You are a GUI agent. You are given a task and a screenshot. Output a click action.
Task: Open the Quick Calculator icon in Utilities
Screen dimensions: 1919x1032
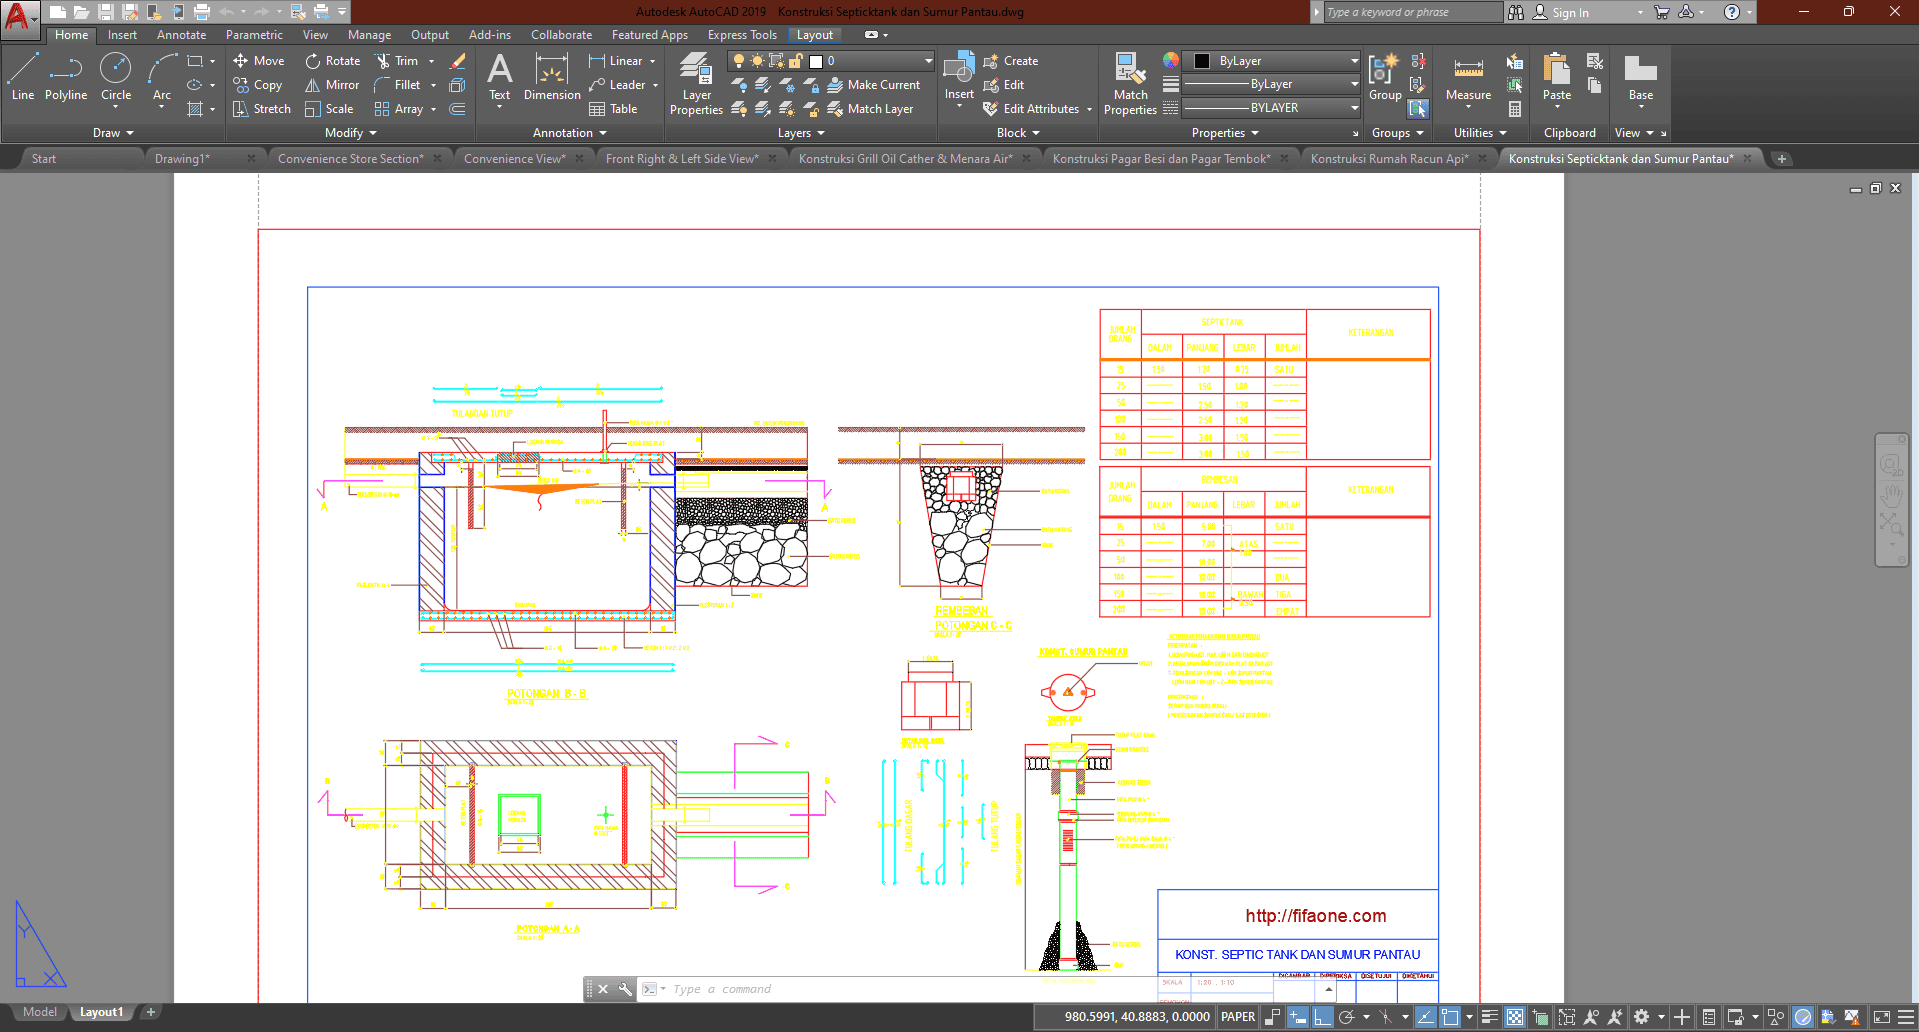click(x=1515, y=109)
